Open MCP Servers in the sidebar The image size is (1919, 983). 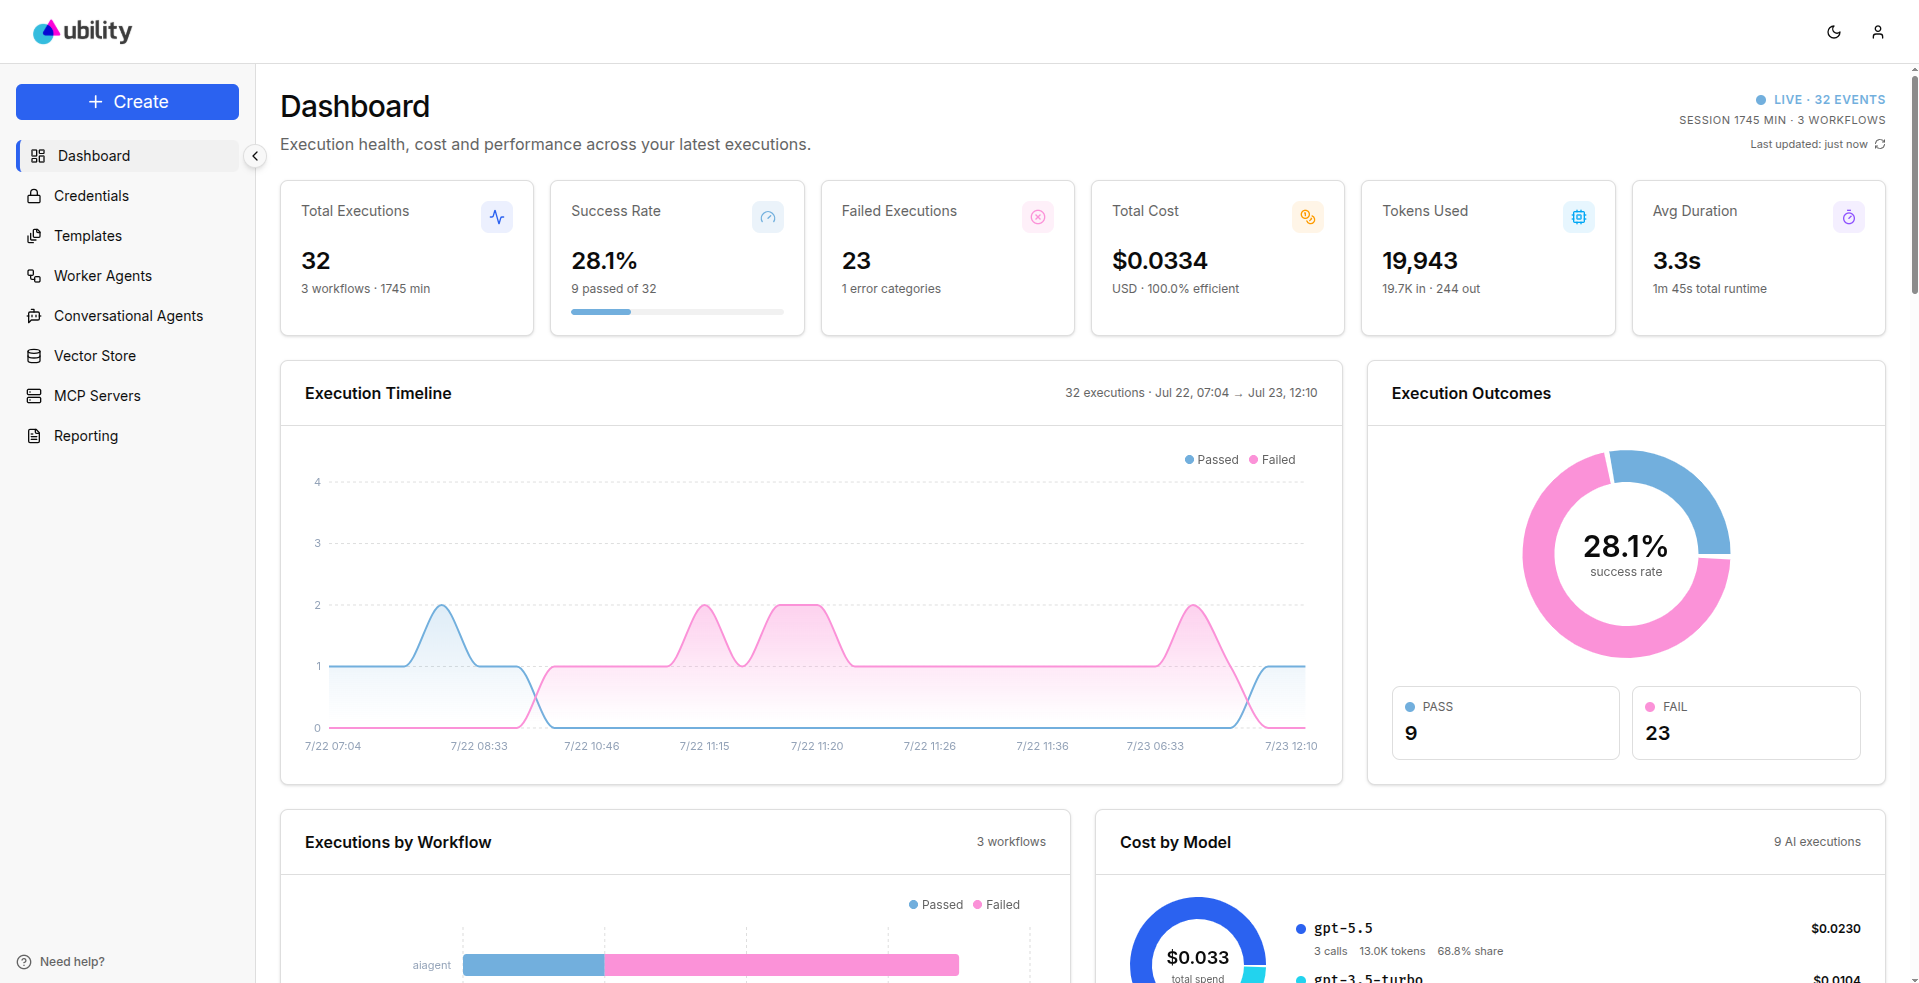point(127,396)
